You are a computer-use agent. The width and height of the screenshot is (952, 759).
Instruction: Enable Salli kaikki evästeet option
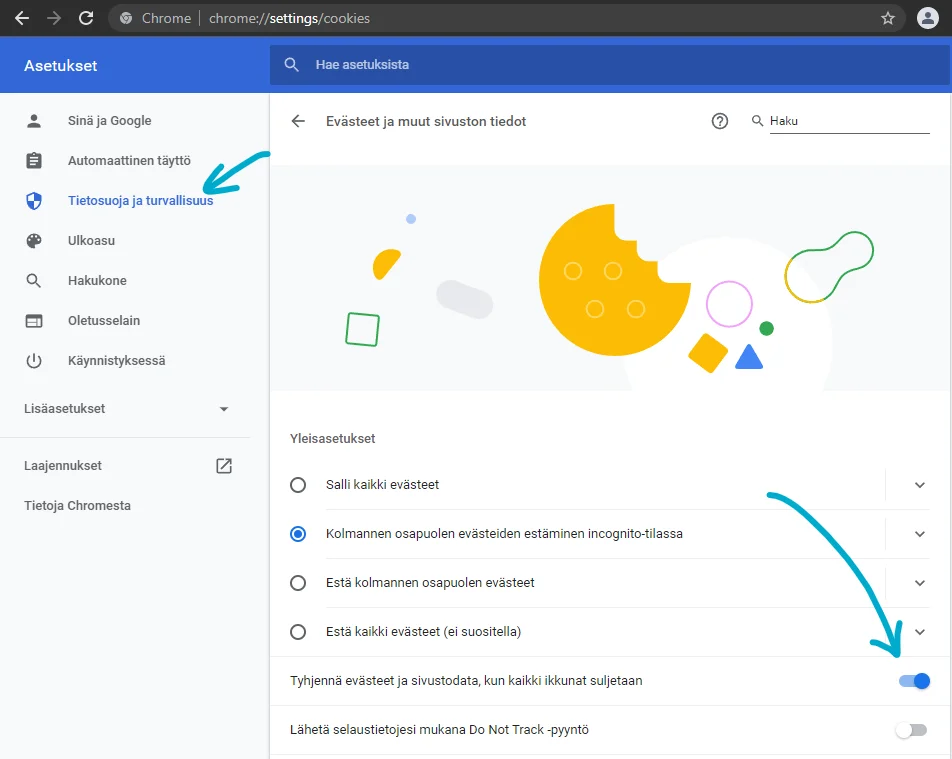coord(297,484)
